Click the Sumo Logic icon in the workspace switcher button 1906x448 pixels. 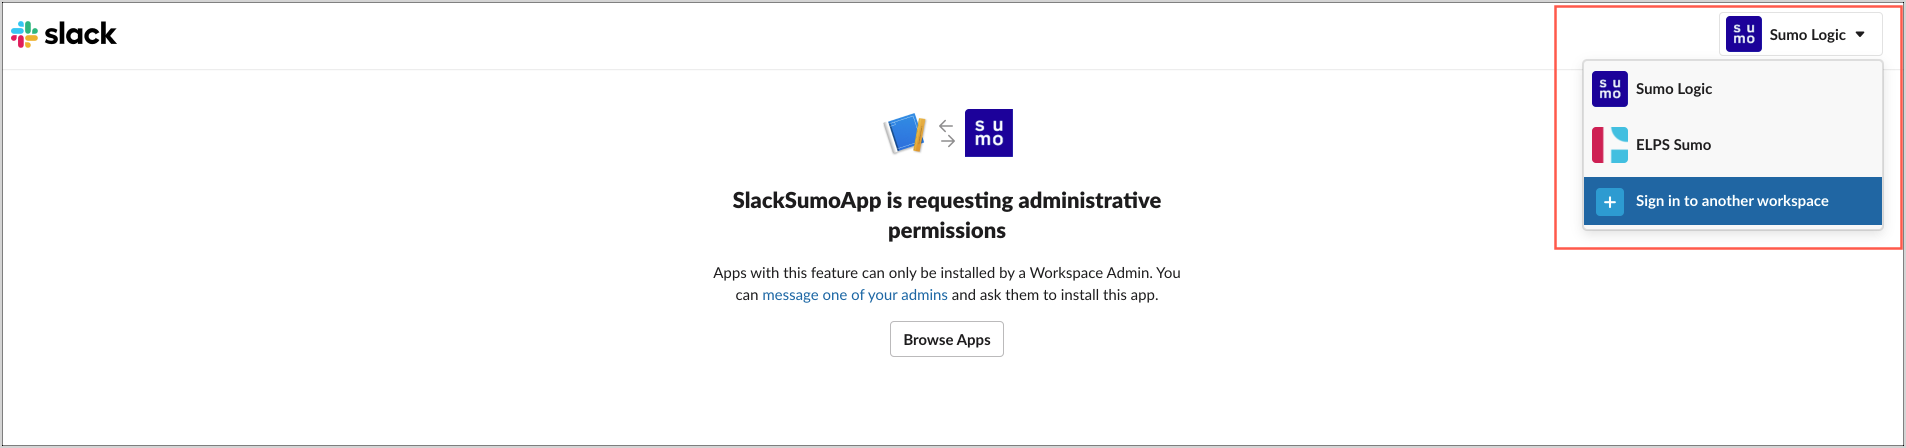tap(1744, 34)
